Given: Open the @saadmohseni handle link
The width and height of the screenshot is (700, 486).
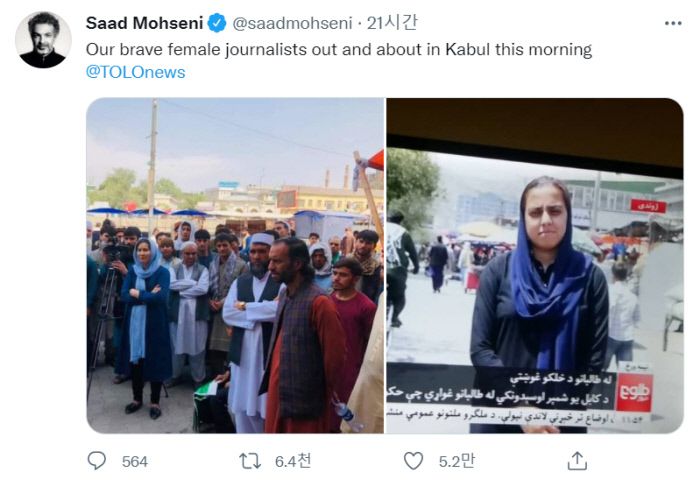Looking at the screenshot, I should tap(292, 23).
